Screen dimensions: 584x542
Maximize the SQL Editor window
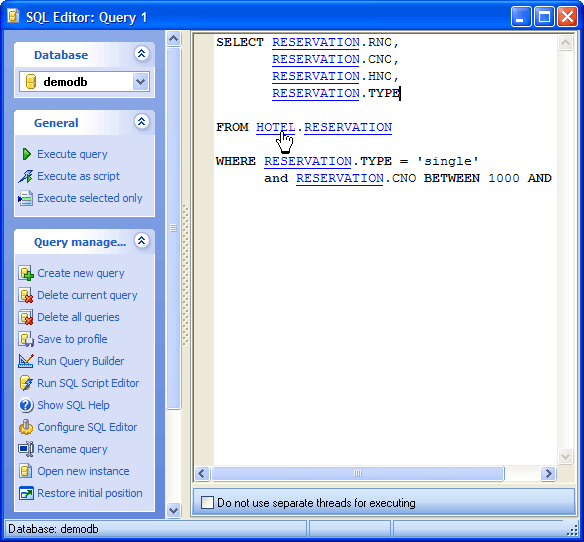pos(544,17)
